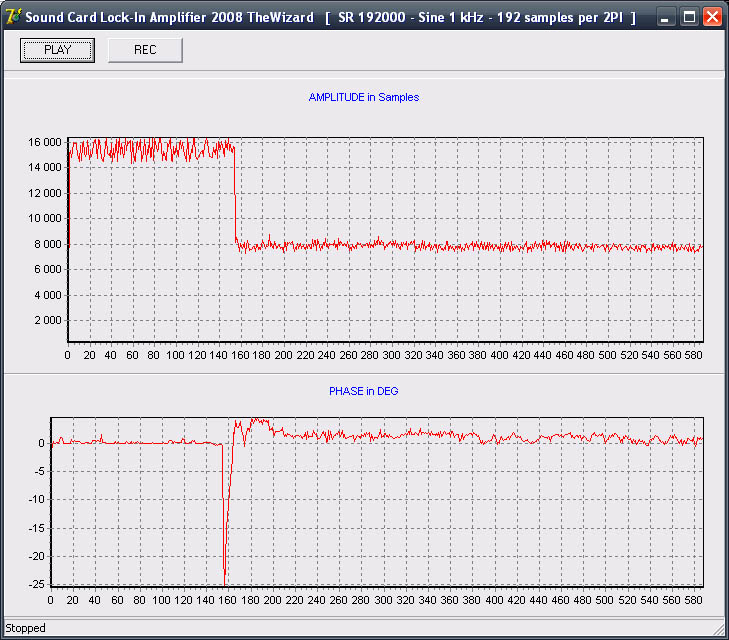Viewport: 729px width, 640px height.
Task: Select the 'AMPLITUDE in Samples' chart title
Action: pos(363,98)
